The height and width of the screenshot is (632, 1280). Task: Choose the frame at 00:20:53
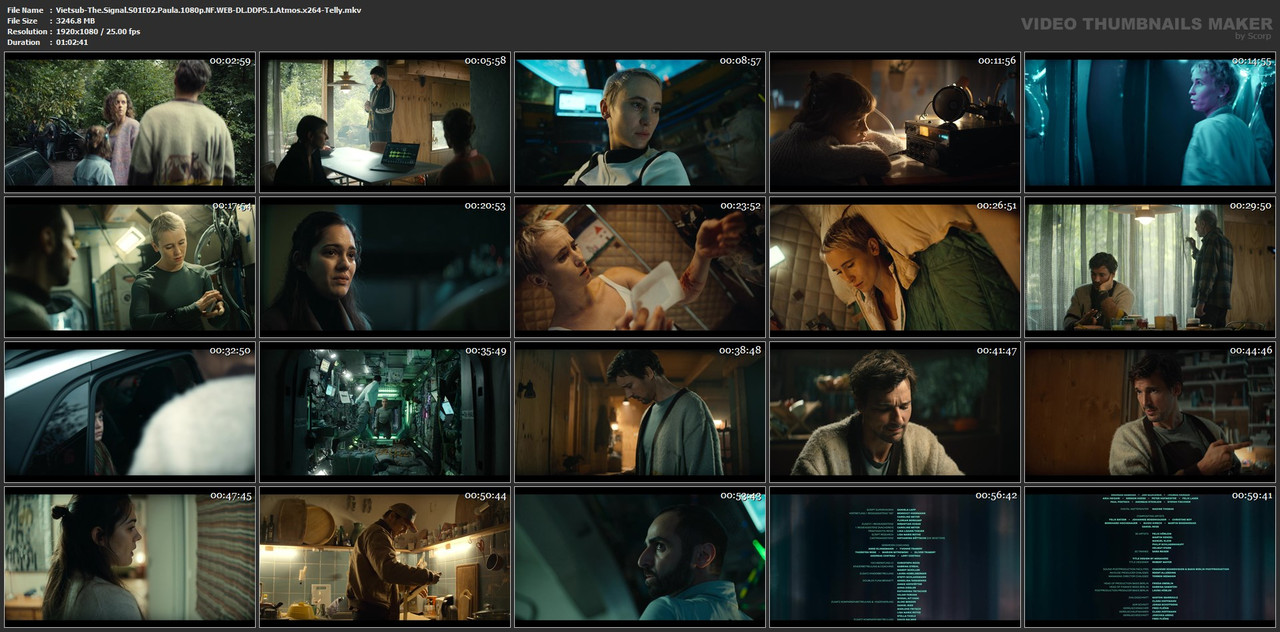[x=385, y=267]
